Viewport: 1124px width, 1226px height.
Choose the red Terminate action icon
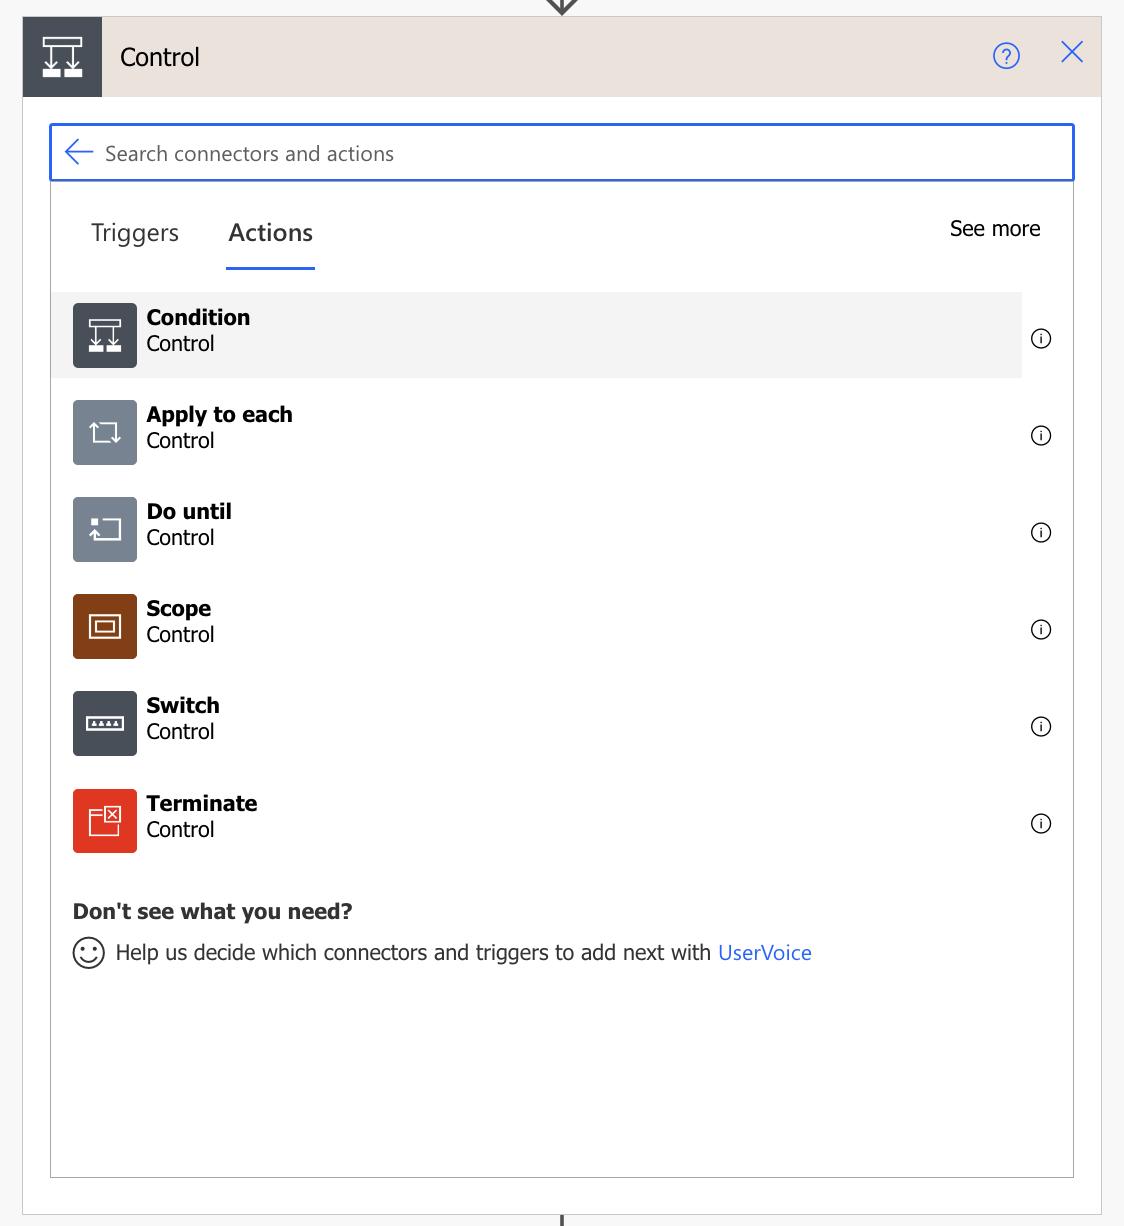(x=105, y=821)
